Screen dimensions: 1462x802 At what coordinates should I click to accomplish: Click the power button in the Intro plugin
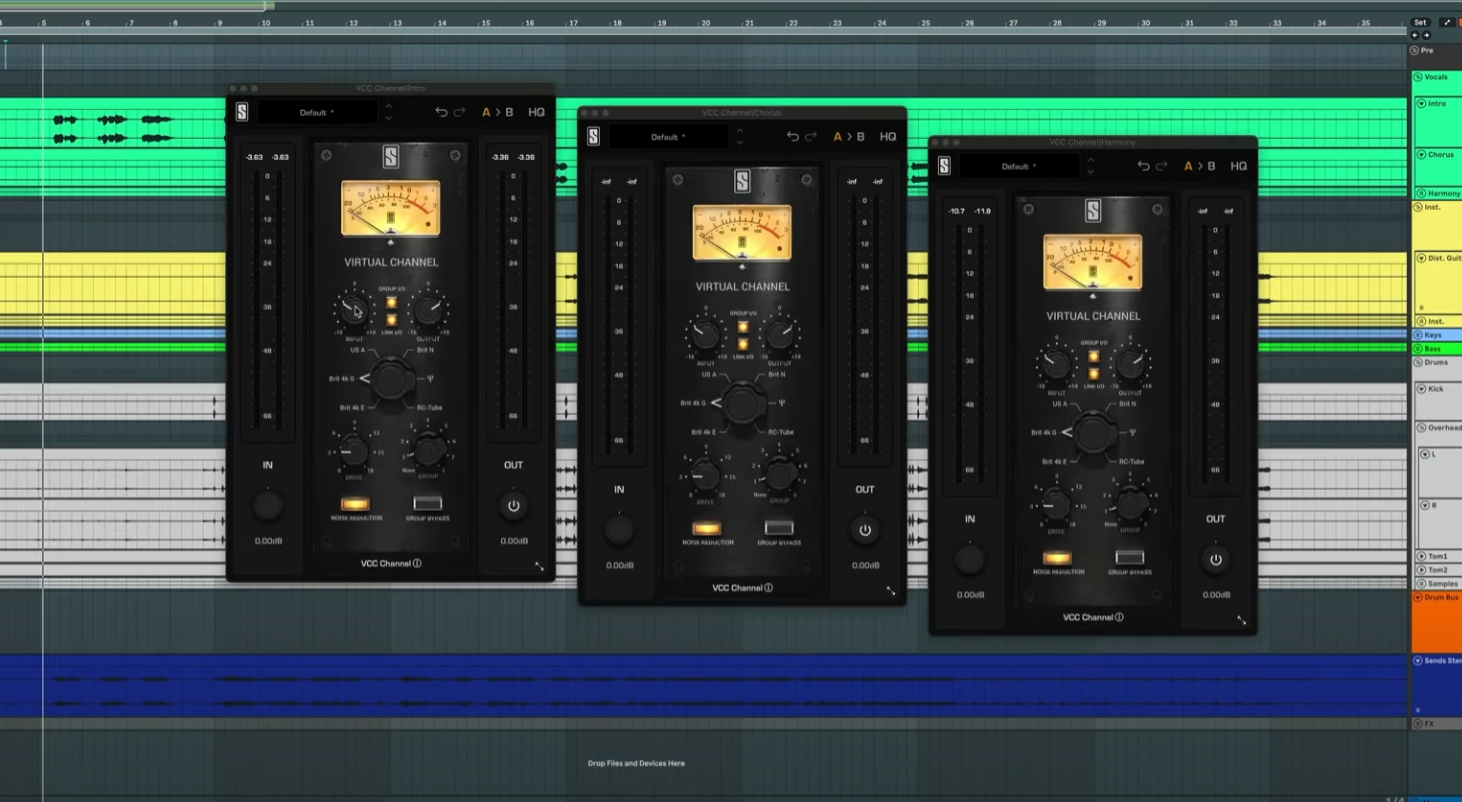[514, 506]
